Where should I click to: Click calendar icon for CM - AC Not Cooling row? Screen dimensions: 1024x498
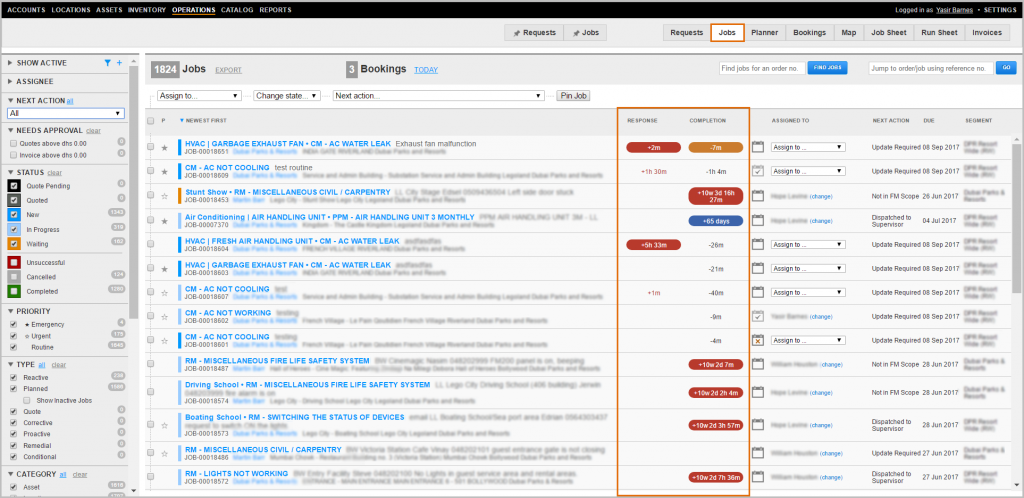tap(758, 171)
